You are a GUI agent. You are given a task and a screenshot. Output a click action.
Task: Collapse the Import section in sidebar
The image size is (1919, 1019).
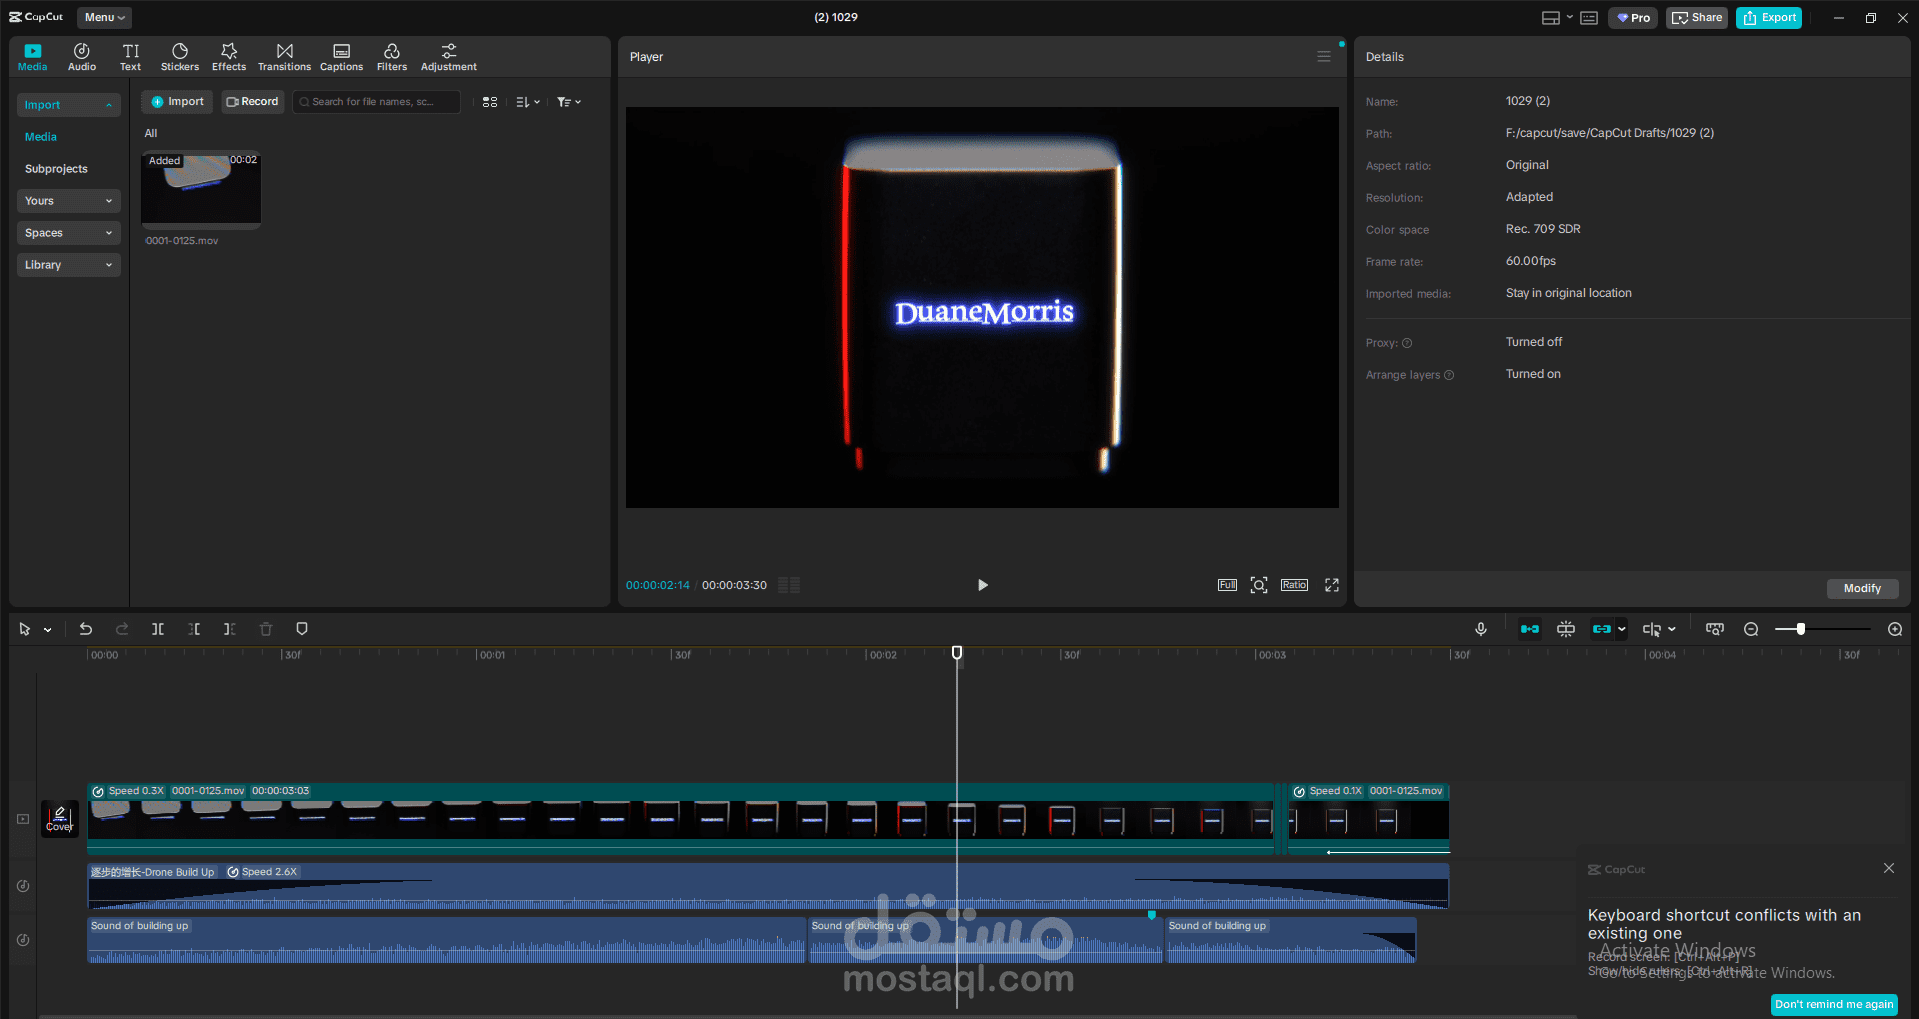point(68,105)
